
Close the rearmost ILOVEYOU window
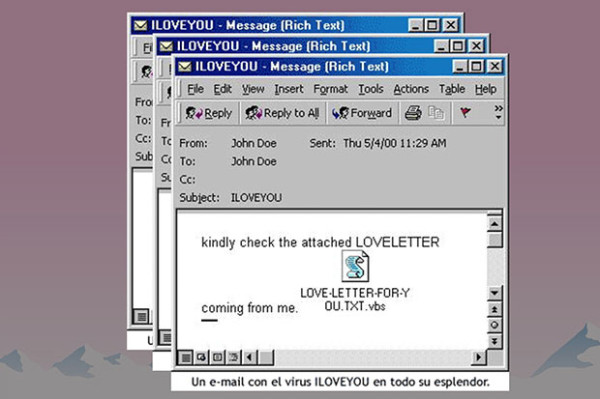(x=451, y=25)
